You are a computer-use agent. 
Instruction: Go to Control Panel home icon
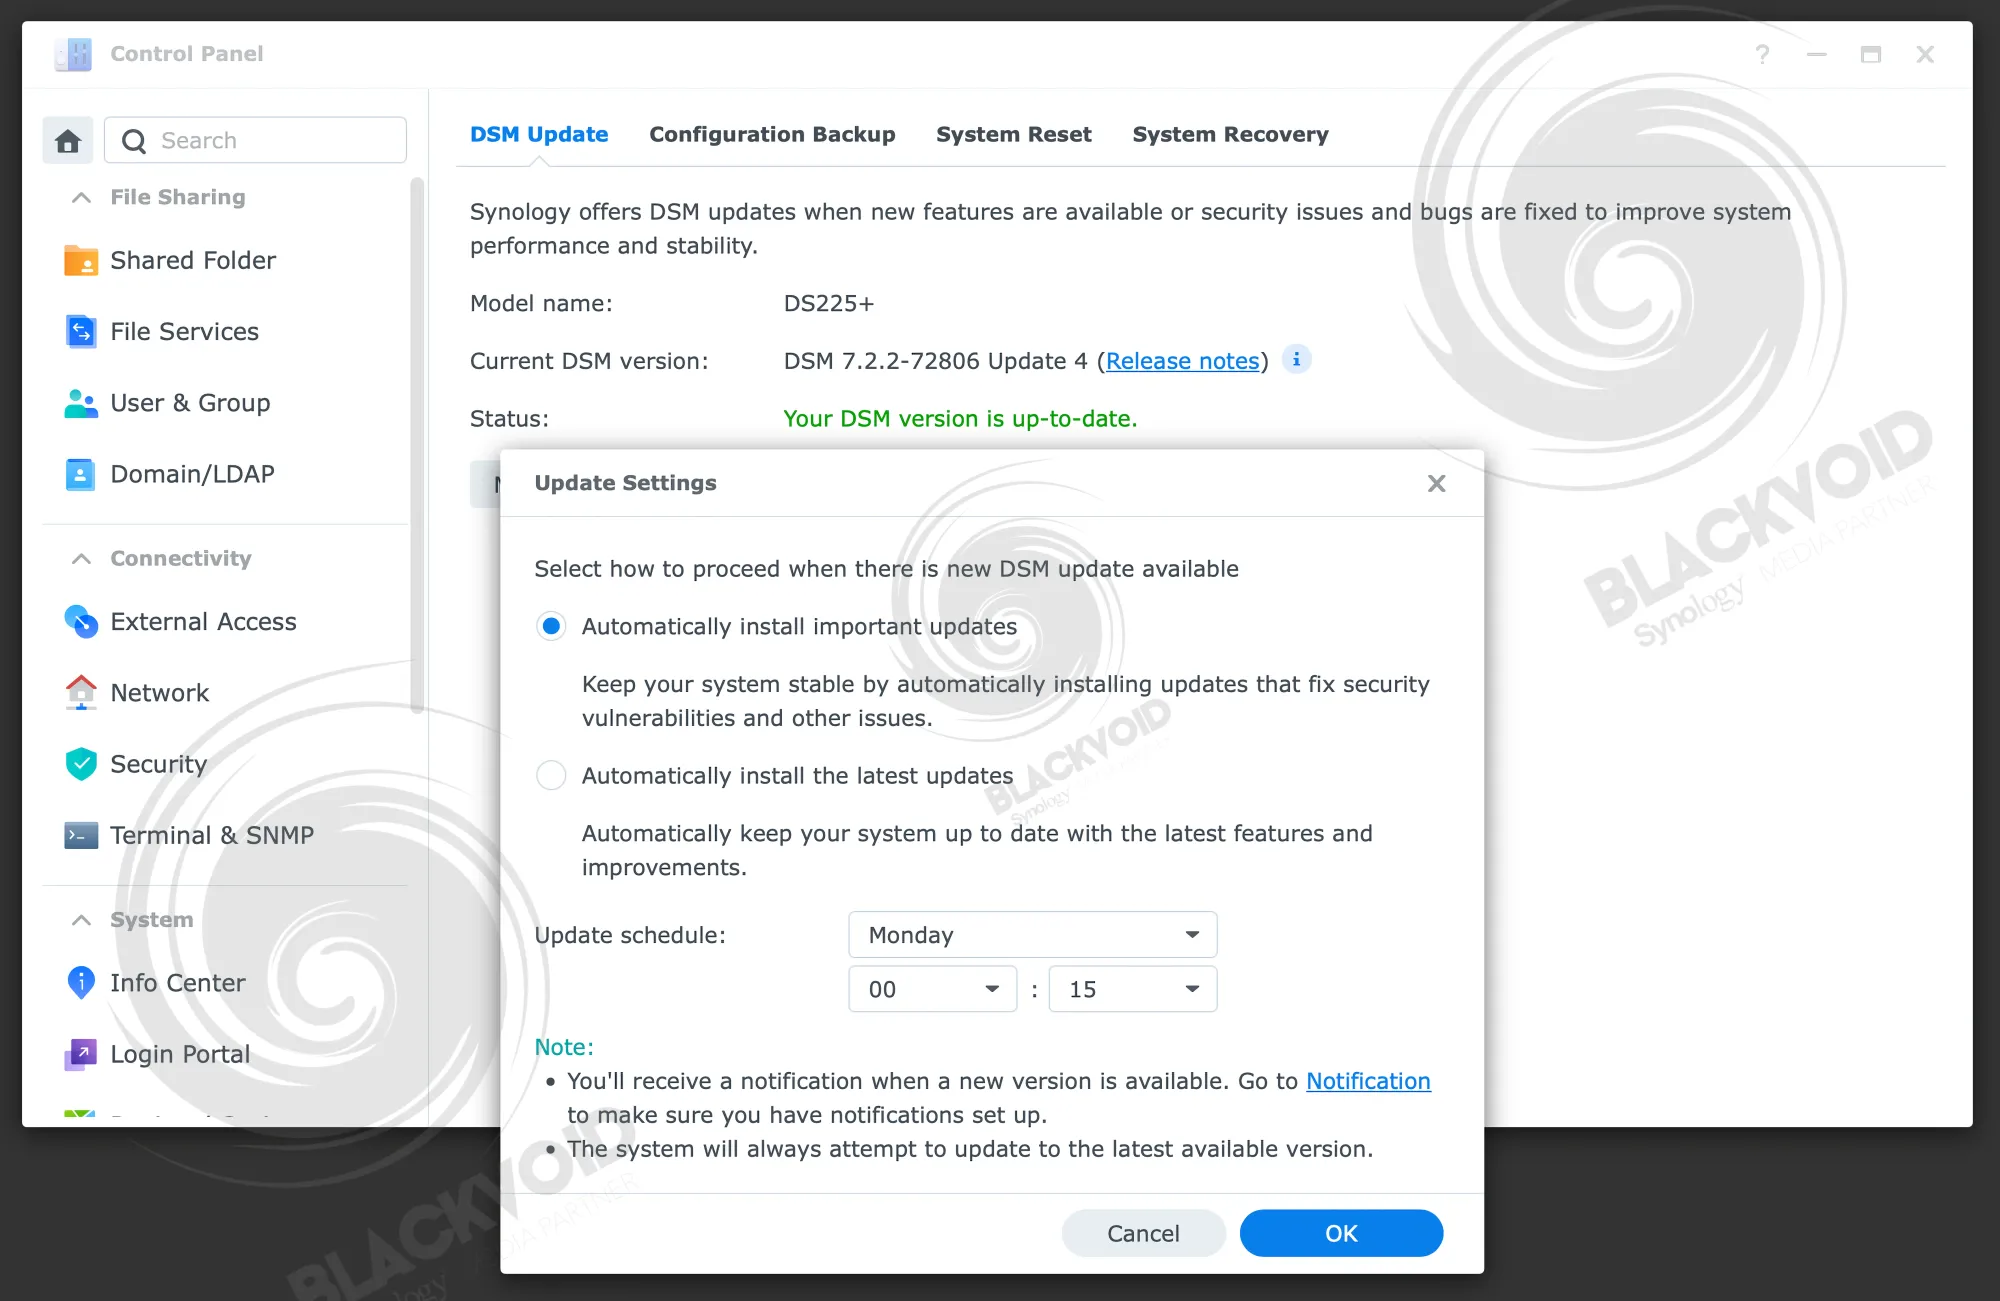pos(68,141)
